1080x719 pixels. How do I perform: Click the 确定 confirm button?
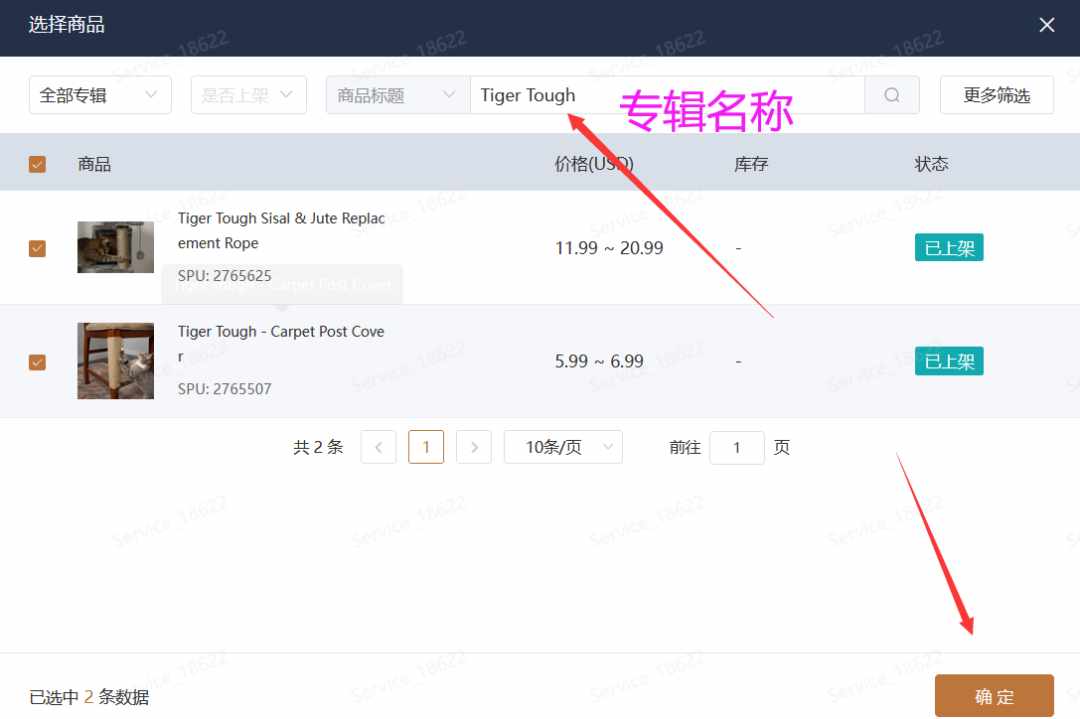pyautogui.click(x=994, y=696)
